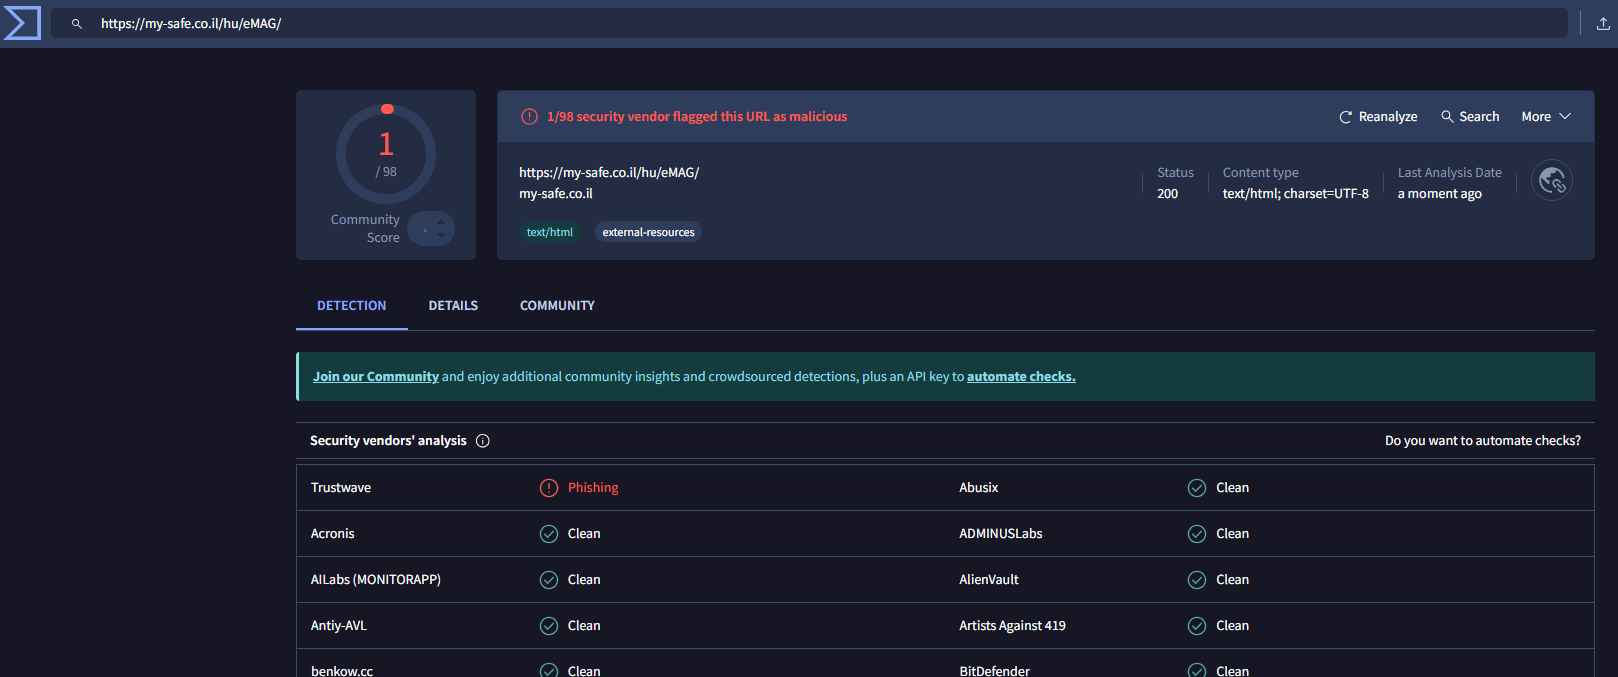Click the URL search input field
The width and height of the screenshot is (1618, 677).
[800, 23]
